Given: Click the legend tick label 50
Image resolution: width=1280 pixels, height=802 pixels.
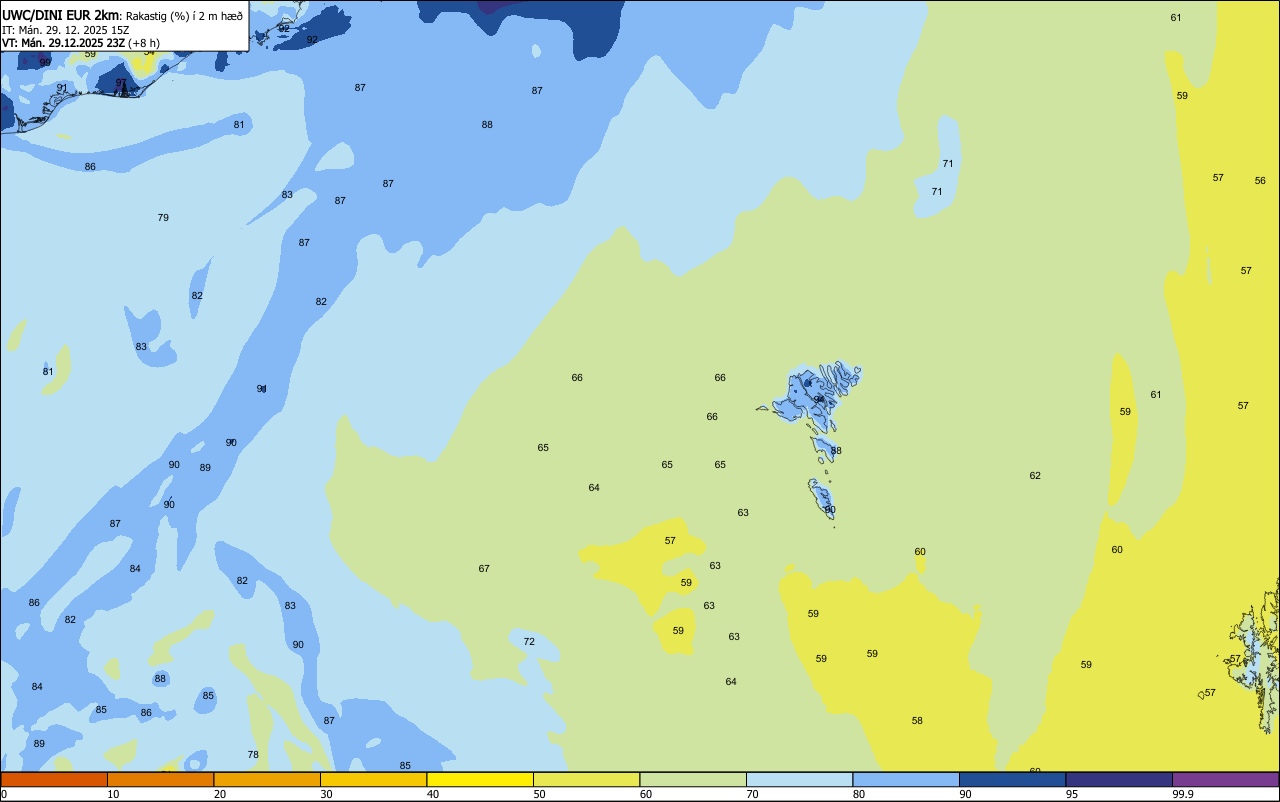Looking at the screenshot, I should tap(540, 794).
